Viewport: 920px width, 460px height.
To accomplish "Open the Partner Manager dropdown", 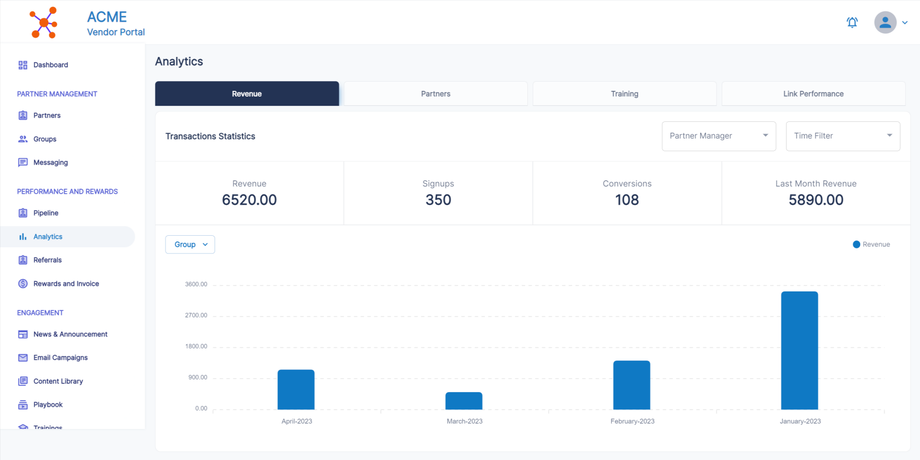I will tap(719, 136).
